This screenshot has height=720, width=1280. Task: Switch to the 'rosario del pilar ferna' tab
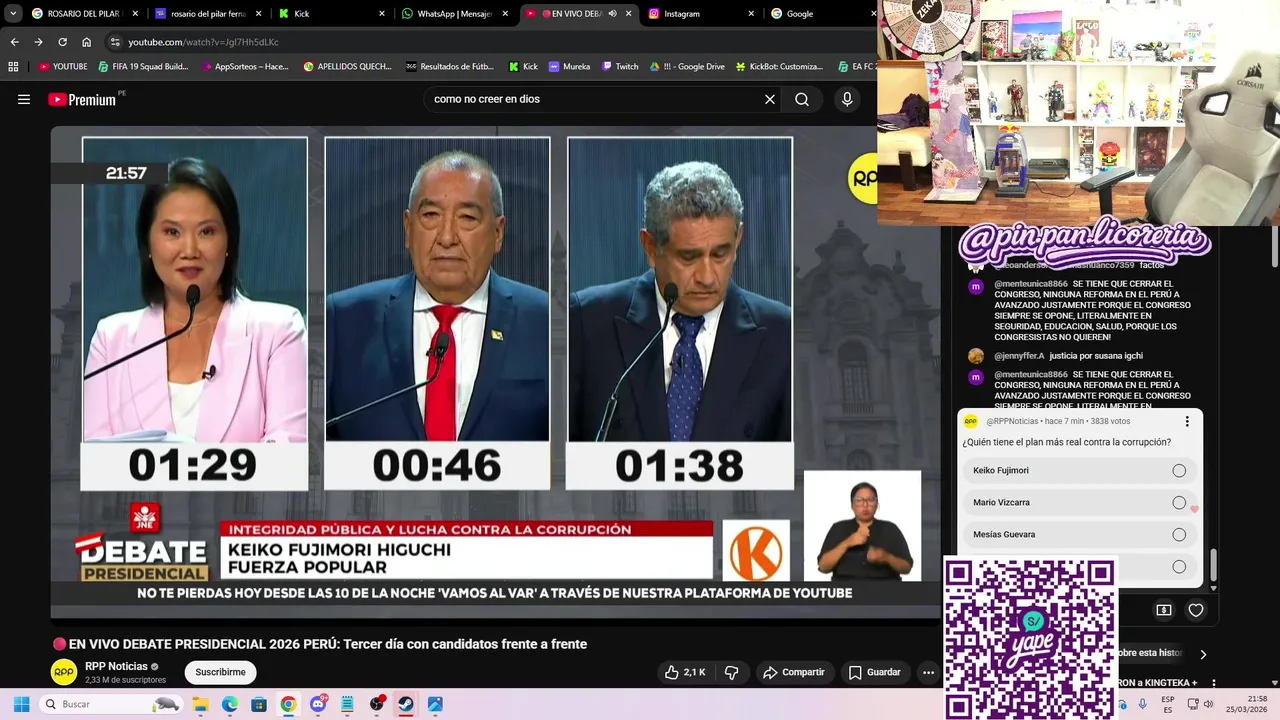click(x=208, y=14)
